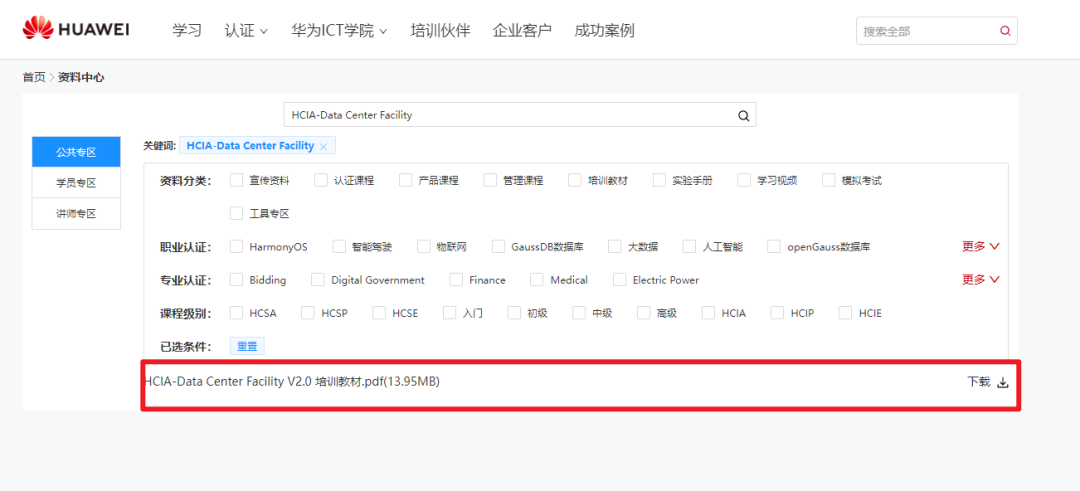
Task: Click the download icon beside 下载
Action: click(1003, 383)
